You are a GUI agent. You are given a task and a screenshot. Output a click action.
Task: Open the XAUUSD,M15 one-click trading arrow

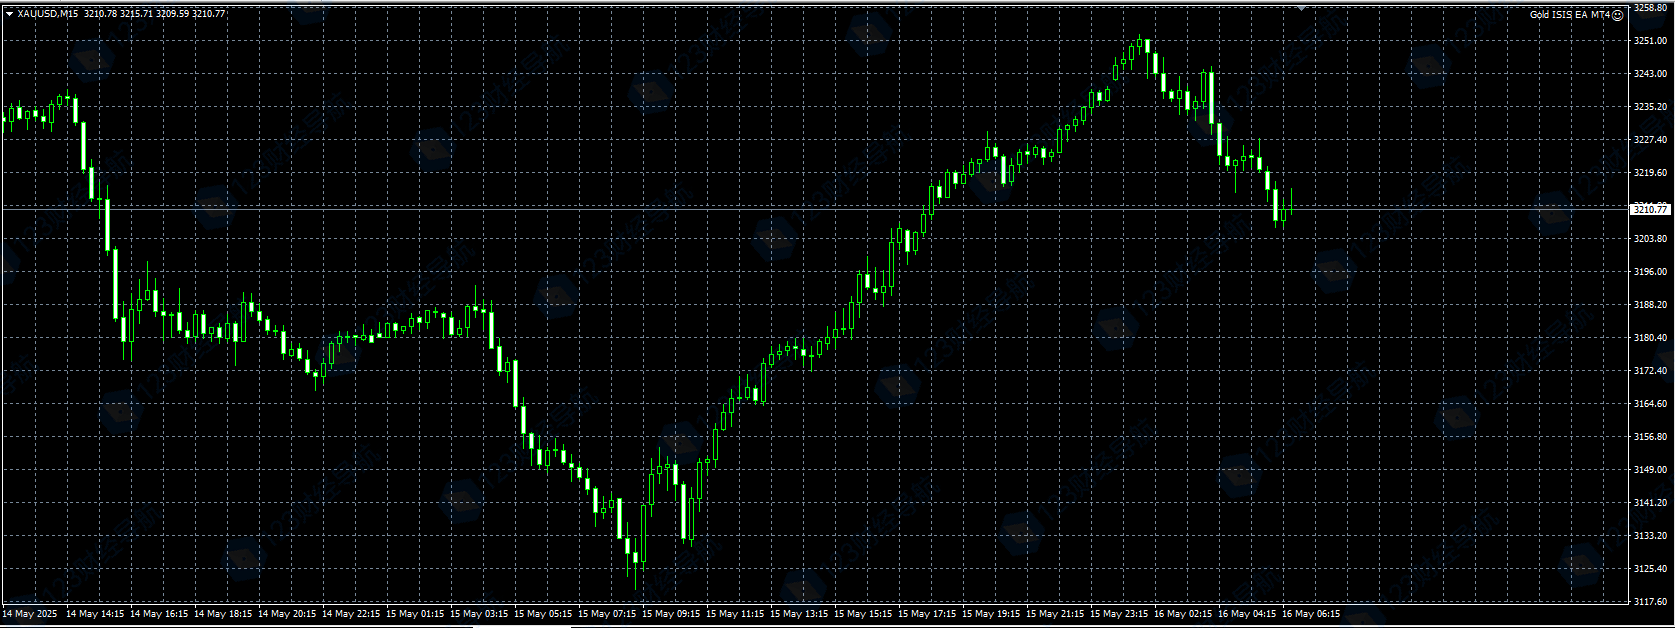point(9,14)
